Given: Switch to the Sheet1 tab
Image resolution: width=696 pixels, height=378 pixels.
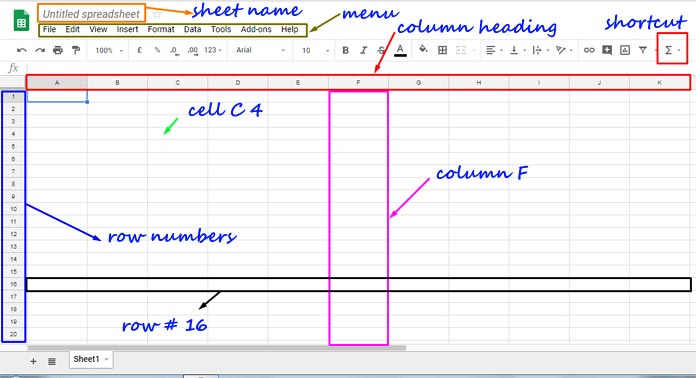Looking at the screenshot, I should pyautogui.click(x=86, y=359).
